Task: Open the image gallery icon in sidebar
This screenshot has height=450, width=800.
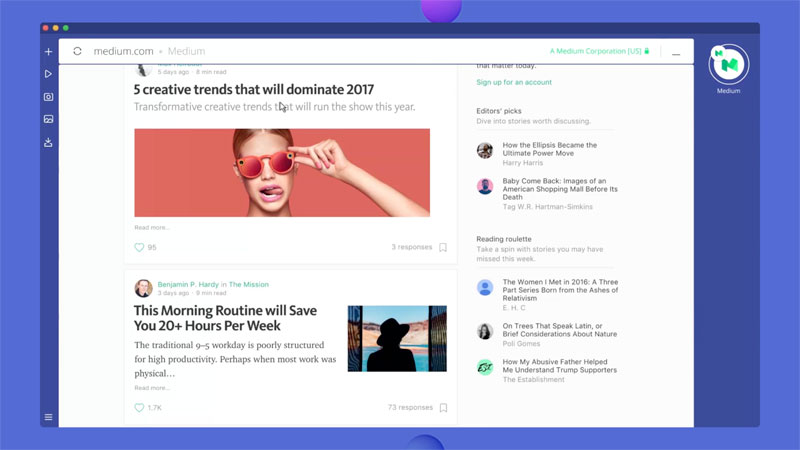Action: [x=48, y=119]
